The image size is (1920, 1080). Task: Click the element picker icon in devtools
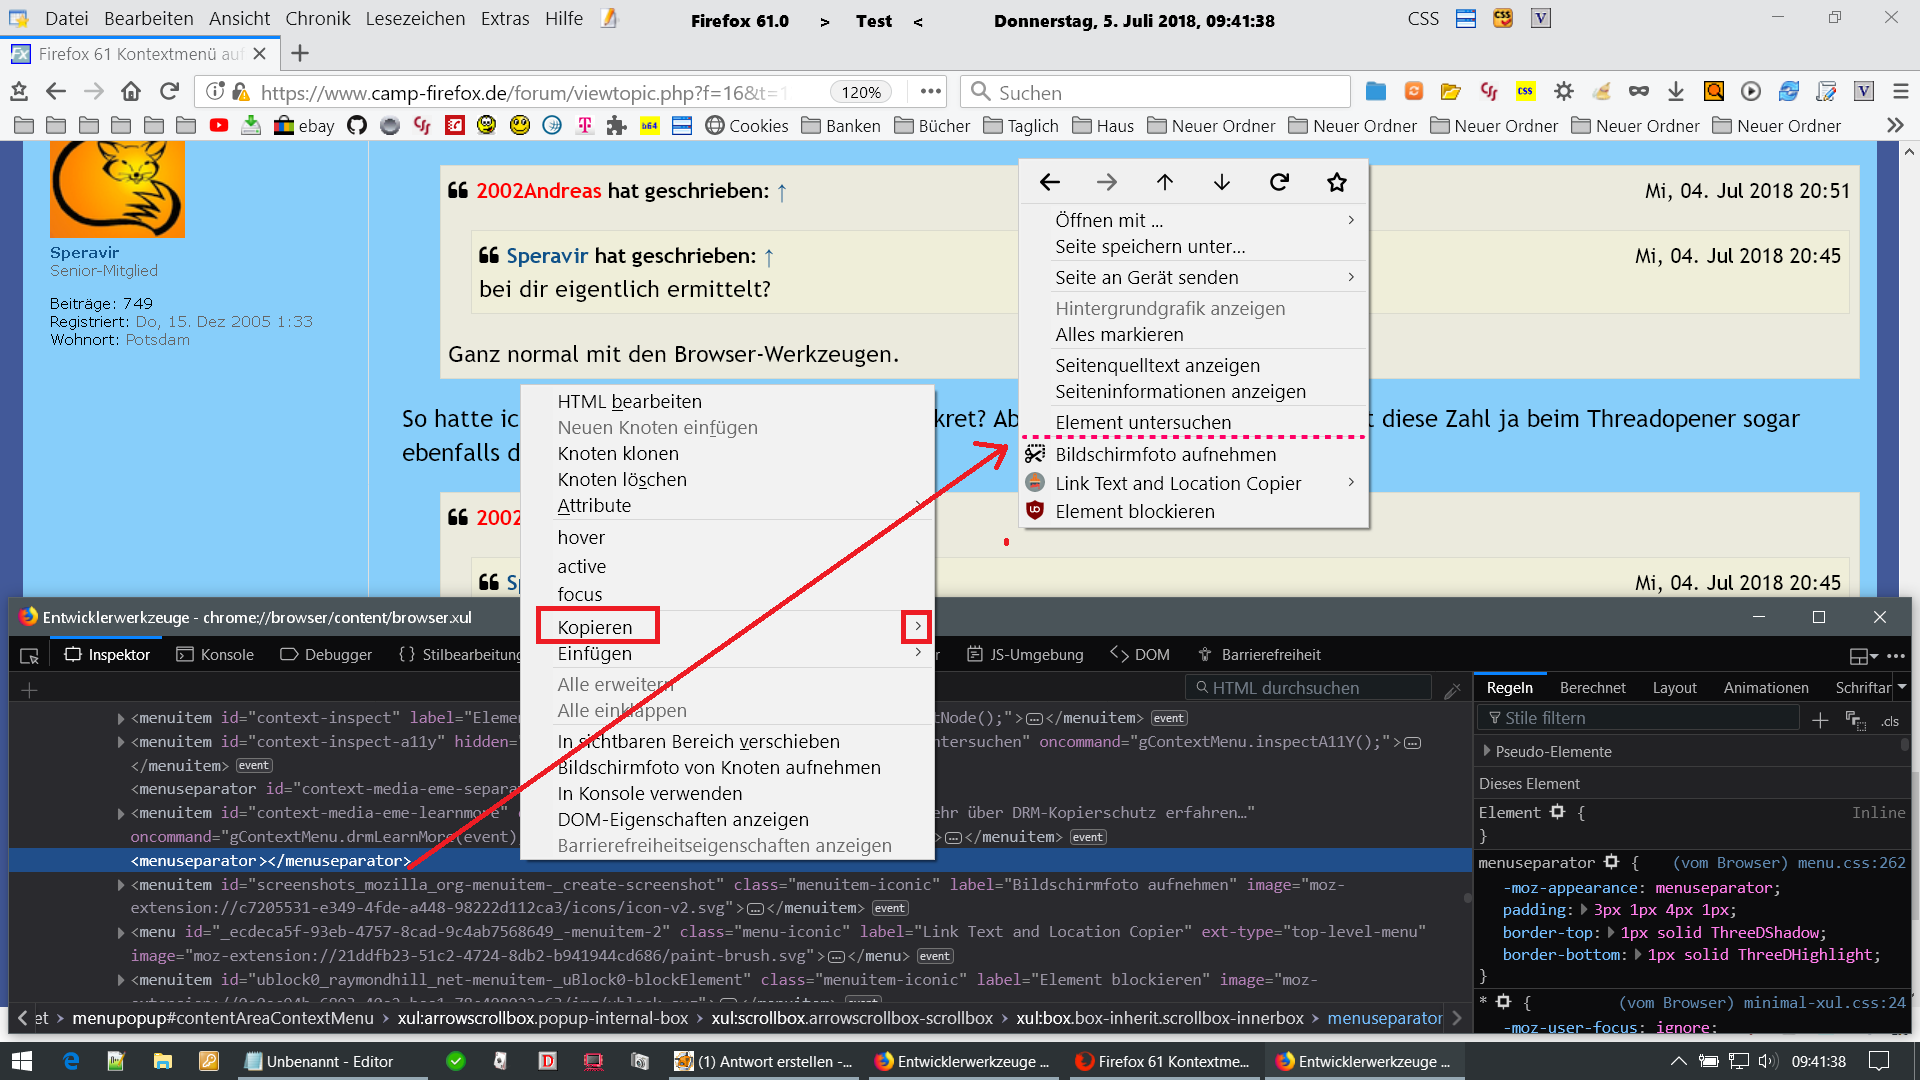click(x=29, y=655)
